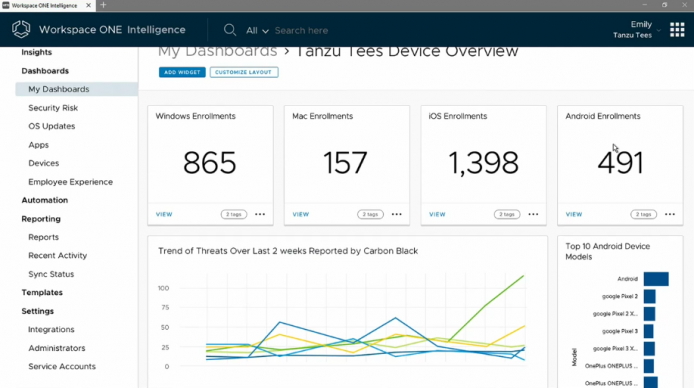Click the Workspace ONE Intelligence logo icon
694x388 pixels.
(x=21, y=30)
